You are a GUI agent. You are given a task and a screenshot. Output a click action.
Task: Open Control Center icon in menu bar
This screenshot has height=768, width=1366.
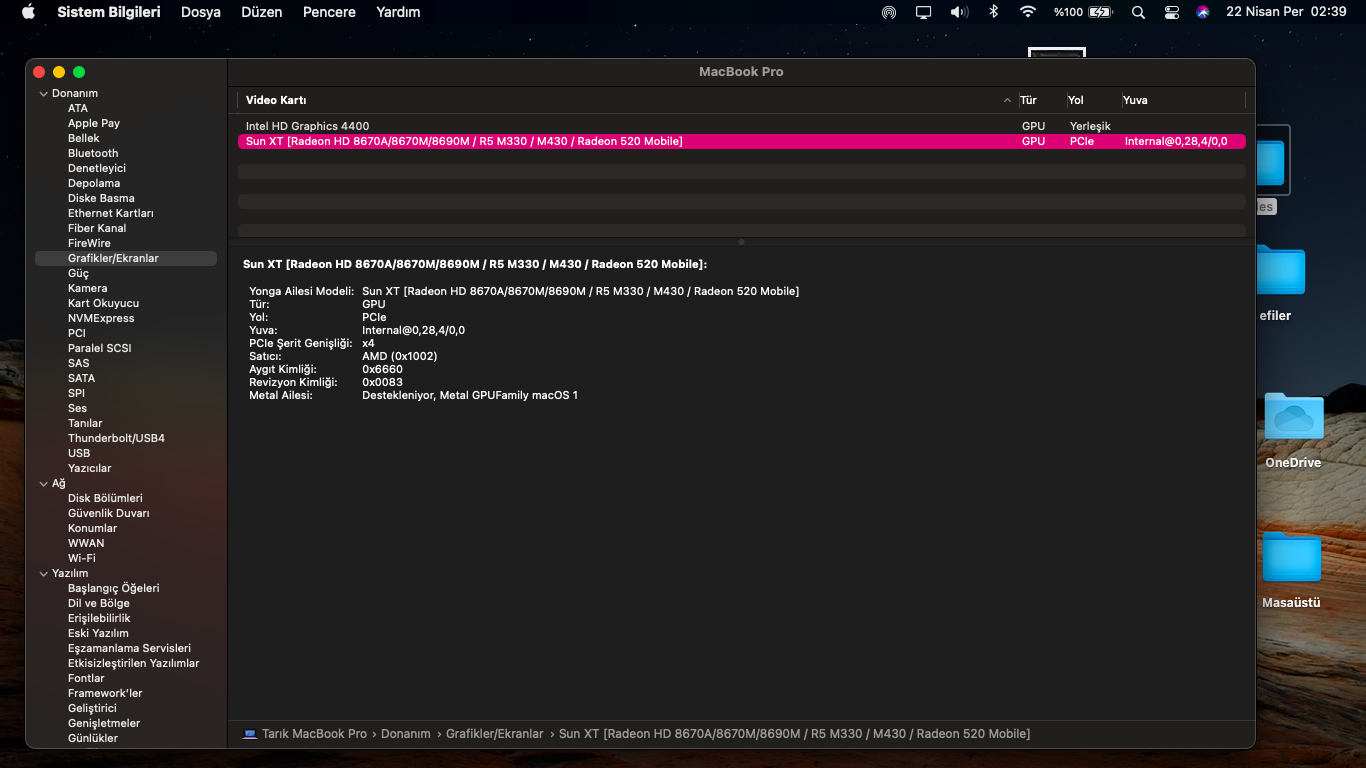pyautogui.click(x=1172, y=12)
